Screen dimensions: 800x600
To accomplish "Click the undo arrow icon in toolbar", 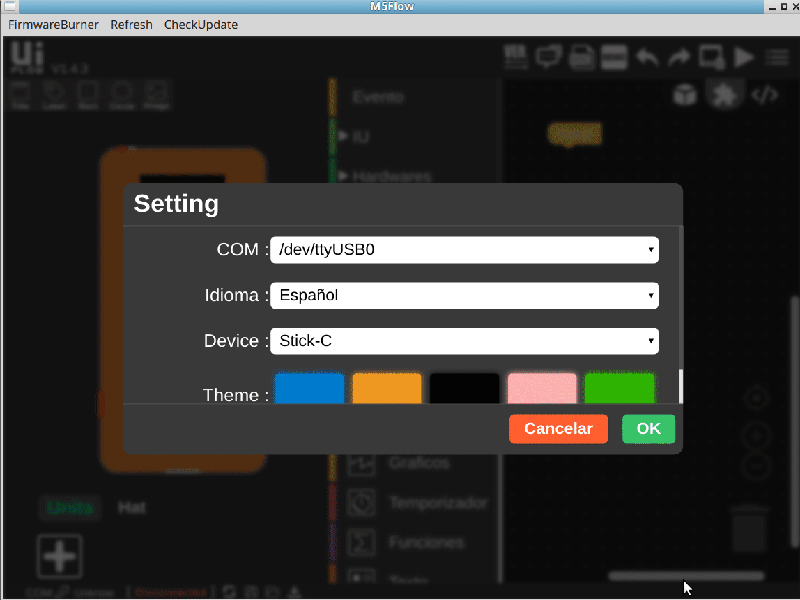I will tap(647, 57).
